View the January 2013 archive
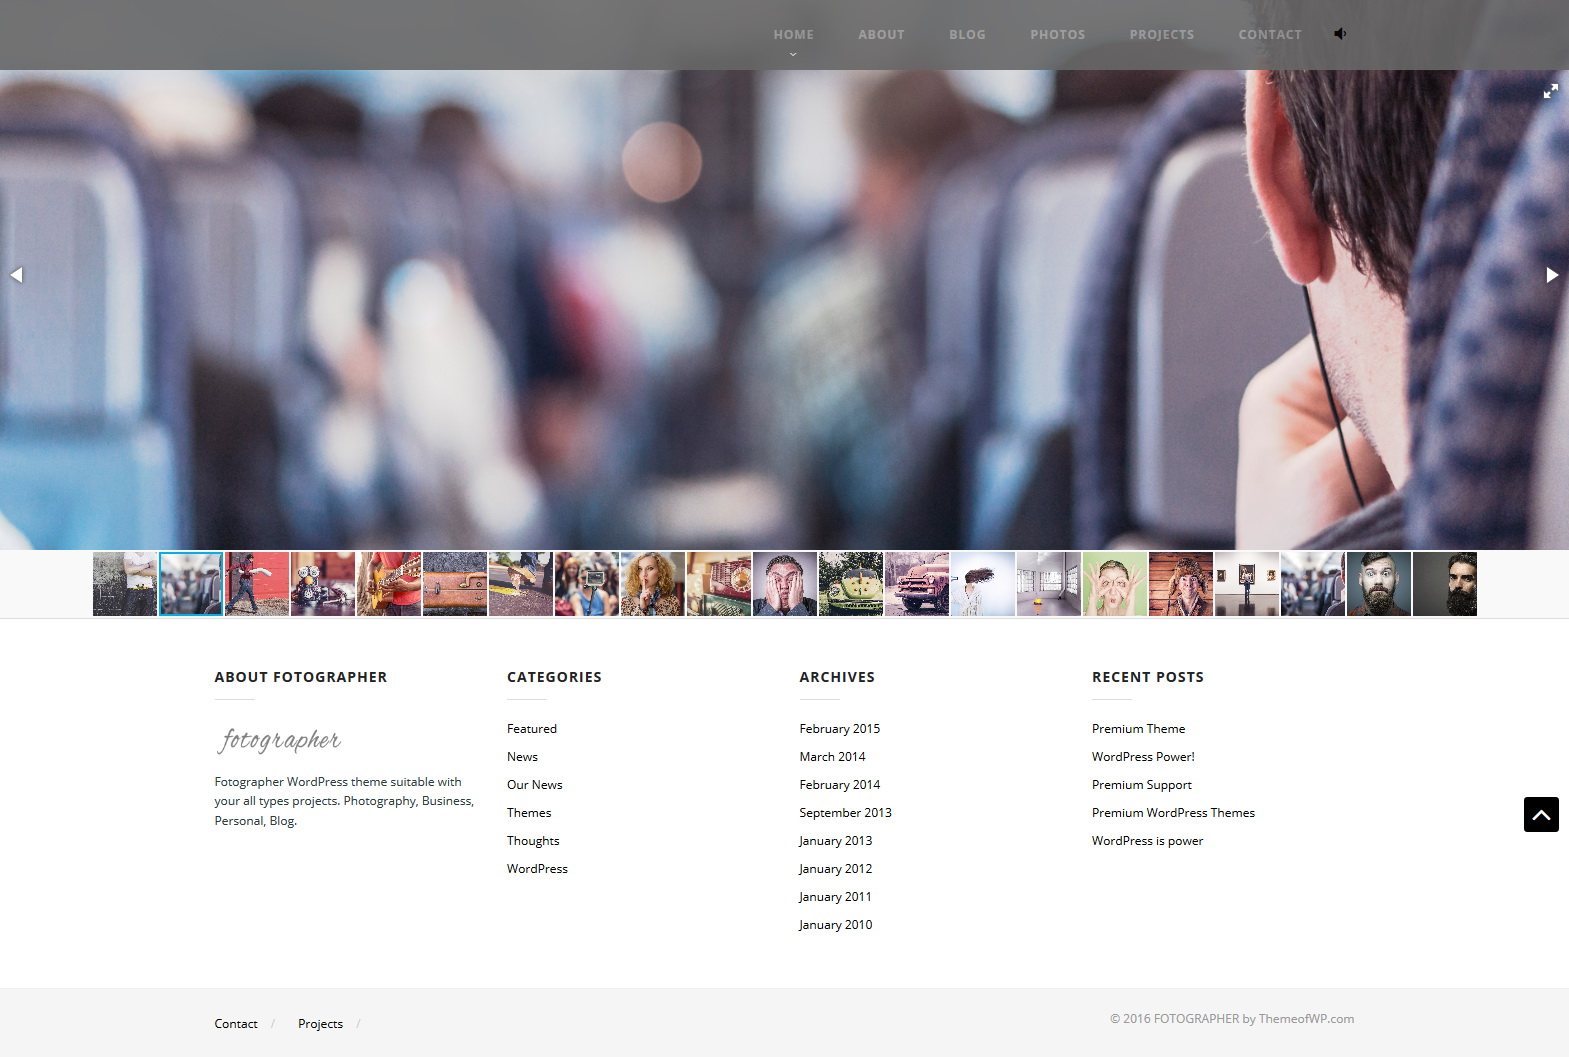This screenshot has width=1569, height=1057. [x=836, y=841]
